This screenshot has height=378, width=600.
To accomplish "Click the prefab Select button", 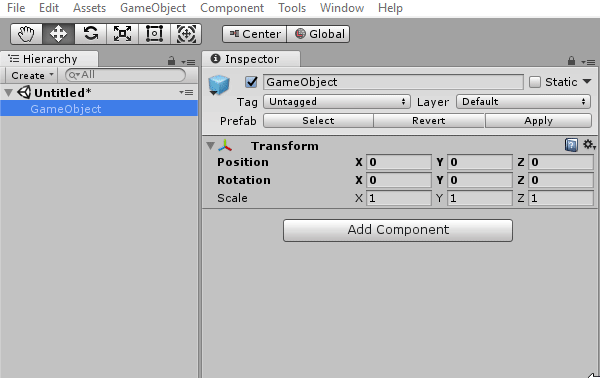I will tap(318, 121).
